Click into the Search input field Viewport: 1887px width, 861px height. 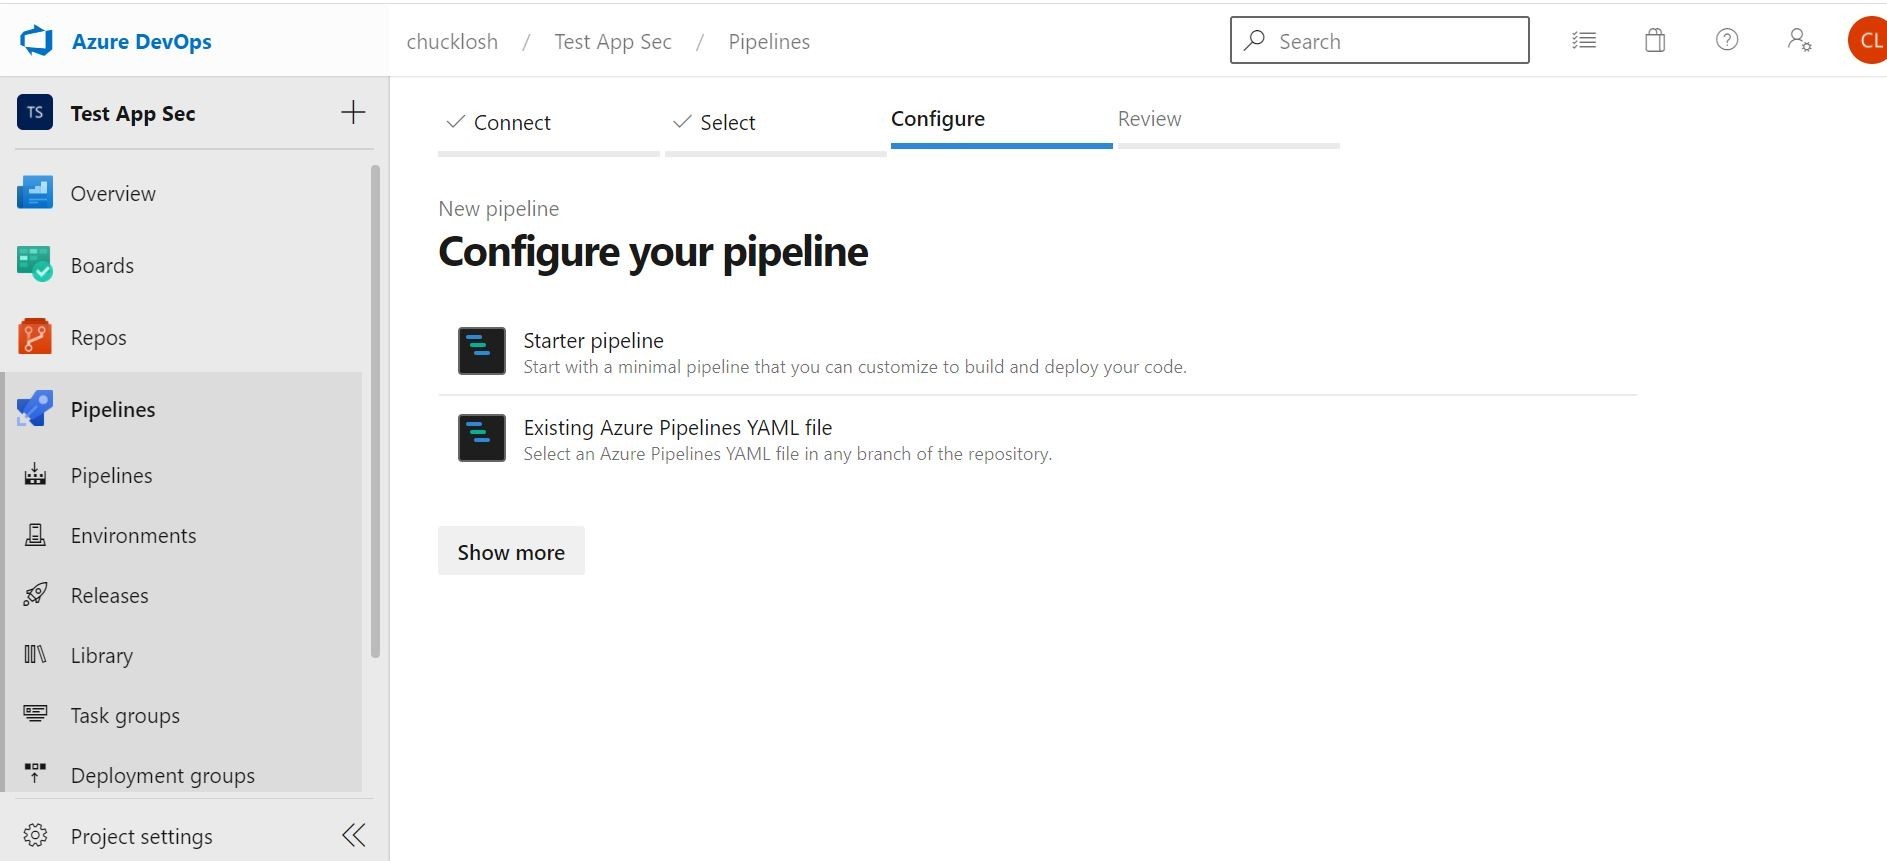(1380, 40)
